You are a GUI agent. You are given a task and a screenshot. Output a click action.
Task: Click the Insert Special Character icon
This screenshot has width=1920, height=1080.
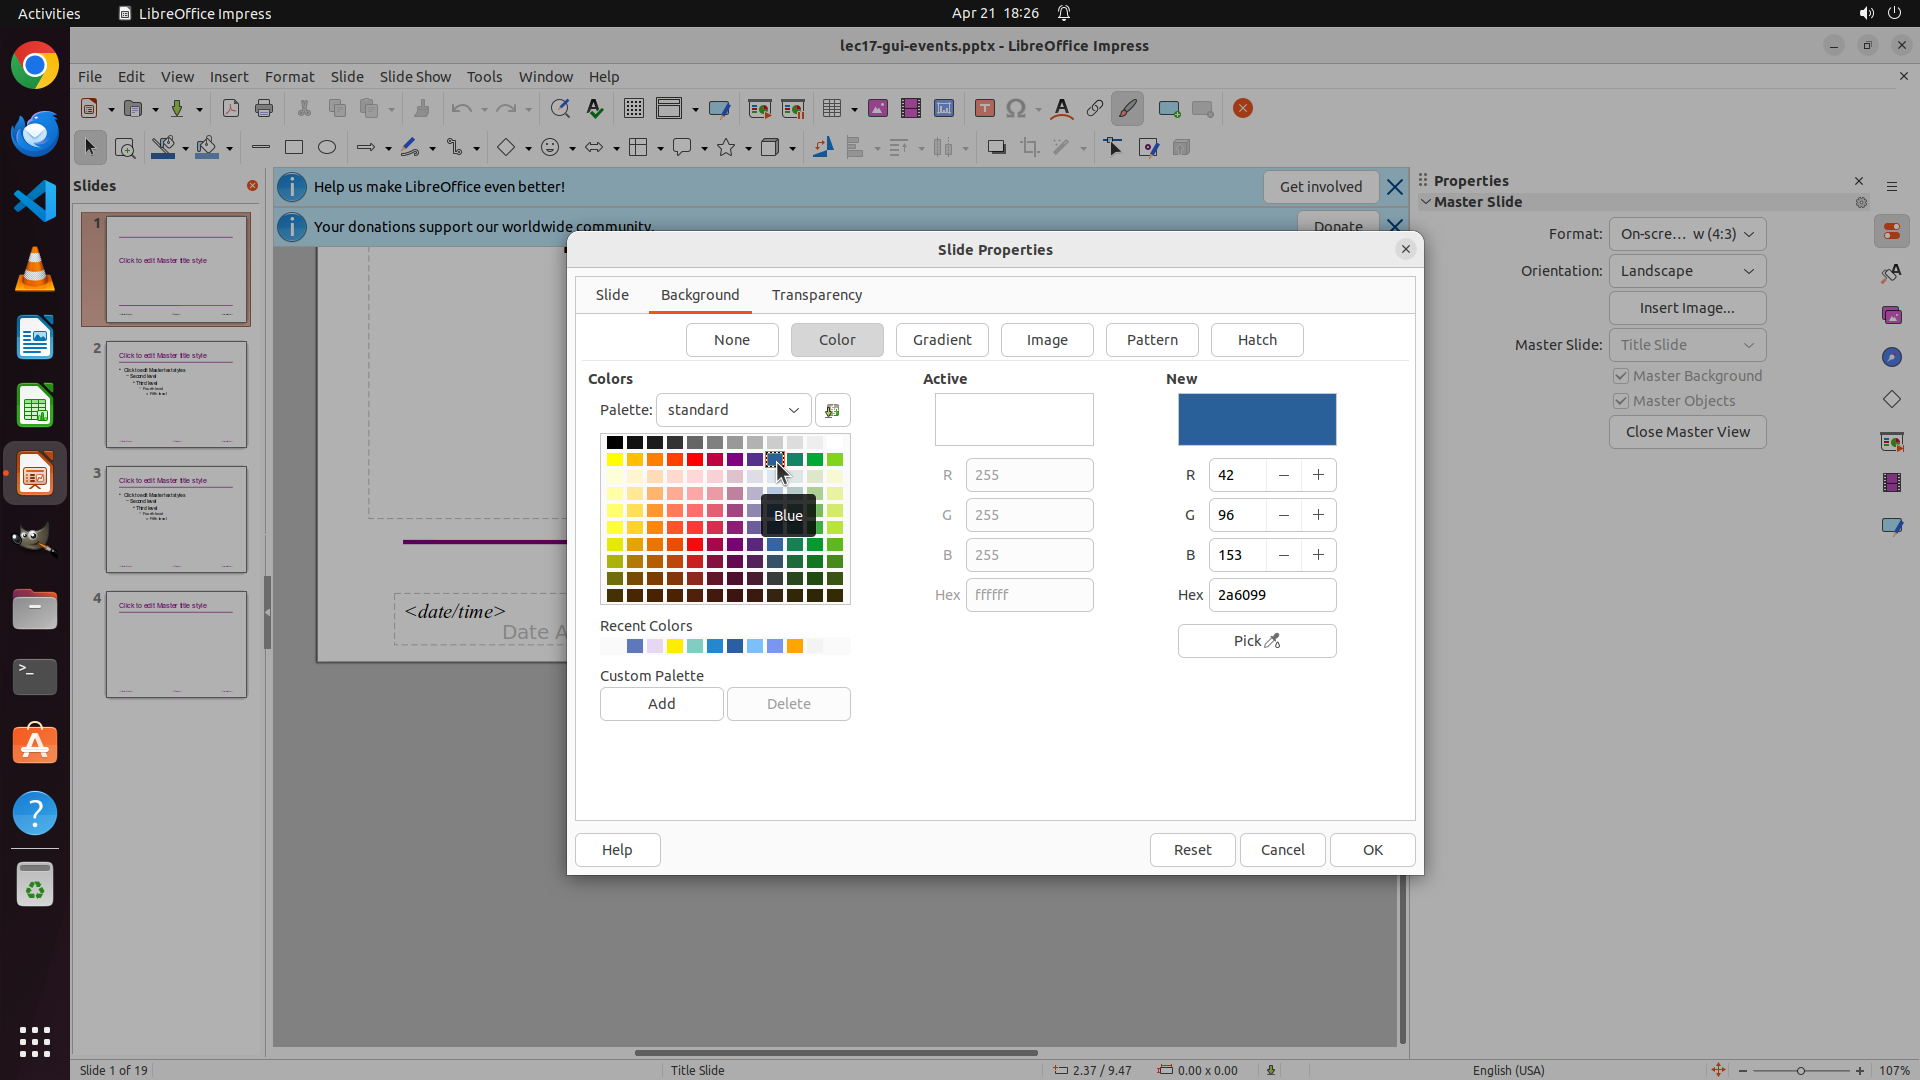point(1016,108)
